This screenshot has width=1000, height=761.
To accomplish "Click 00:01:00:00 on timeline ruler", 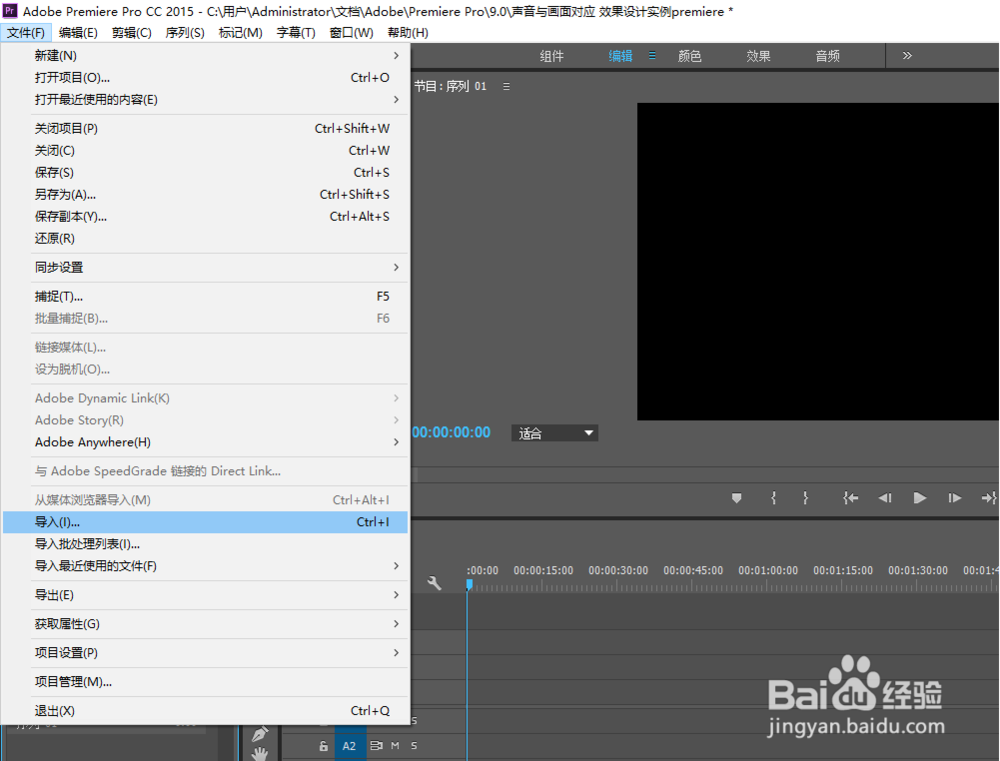I will coord(768,570).
